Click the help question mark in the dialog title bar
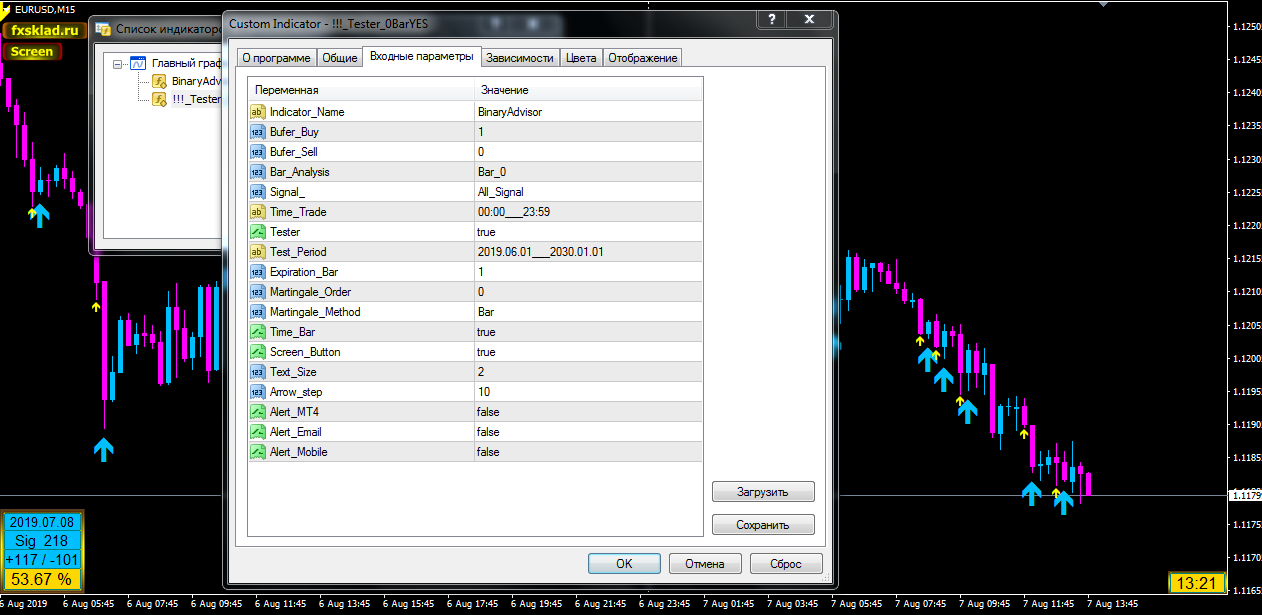 pyautogui.click(x=771, y=20)
